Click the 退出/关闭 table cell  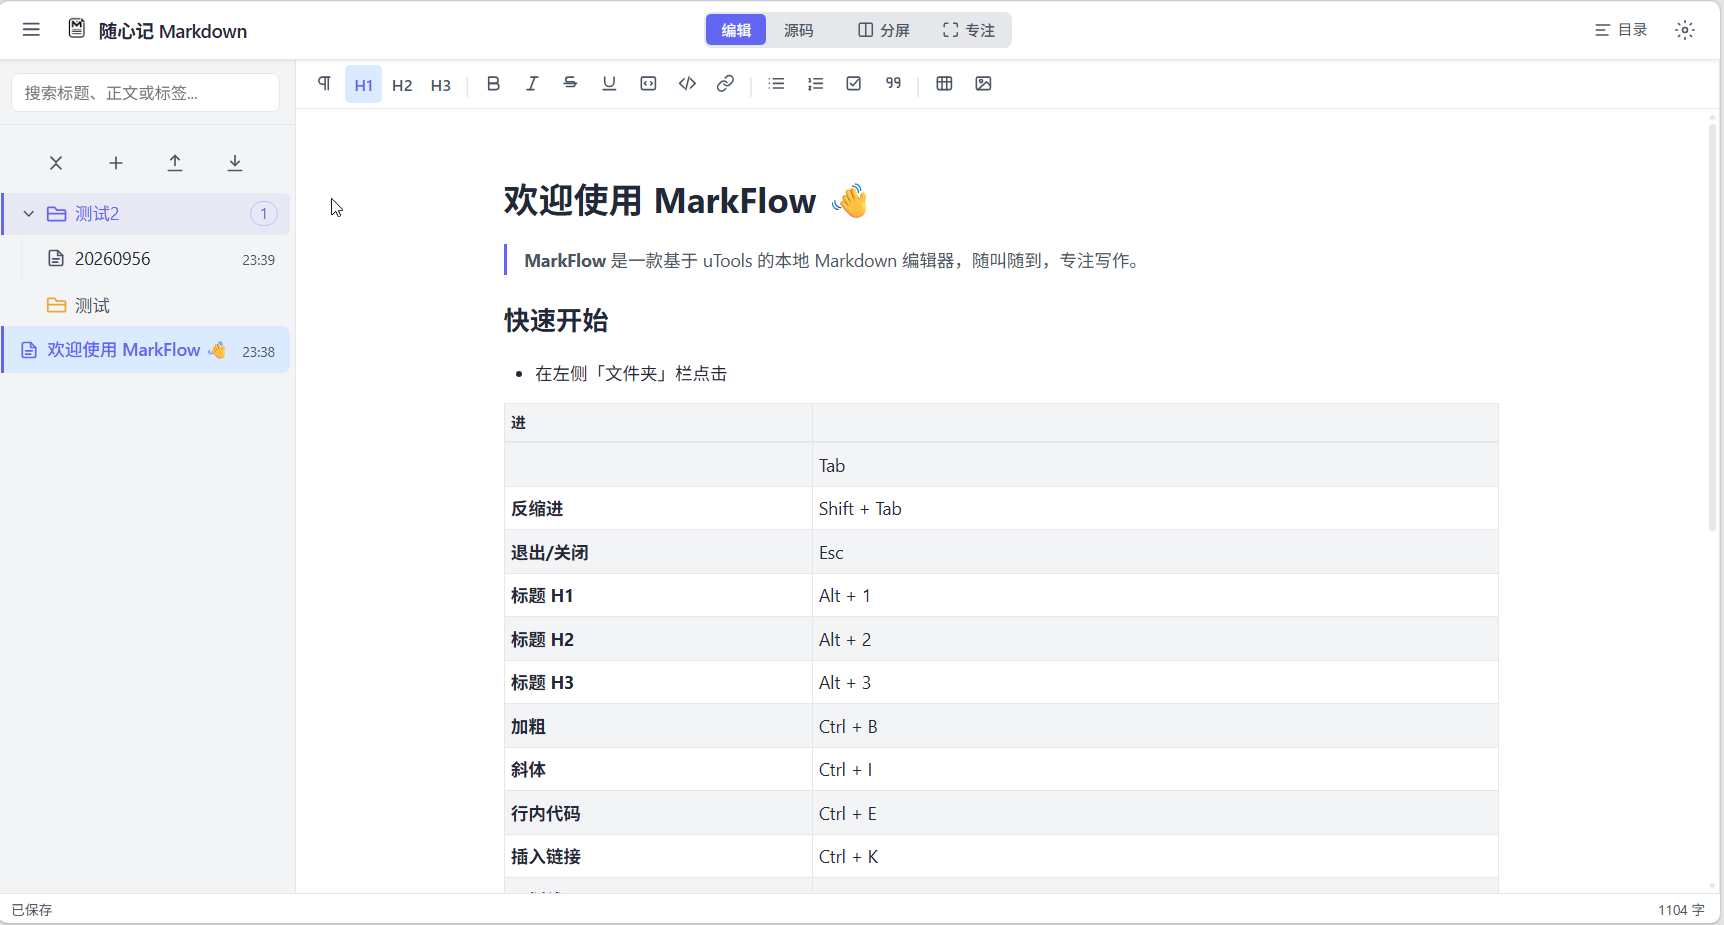click(x=658, y=553)
